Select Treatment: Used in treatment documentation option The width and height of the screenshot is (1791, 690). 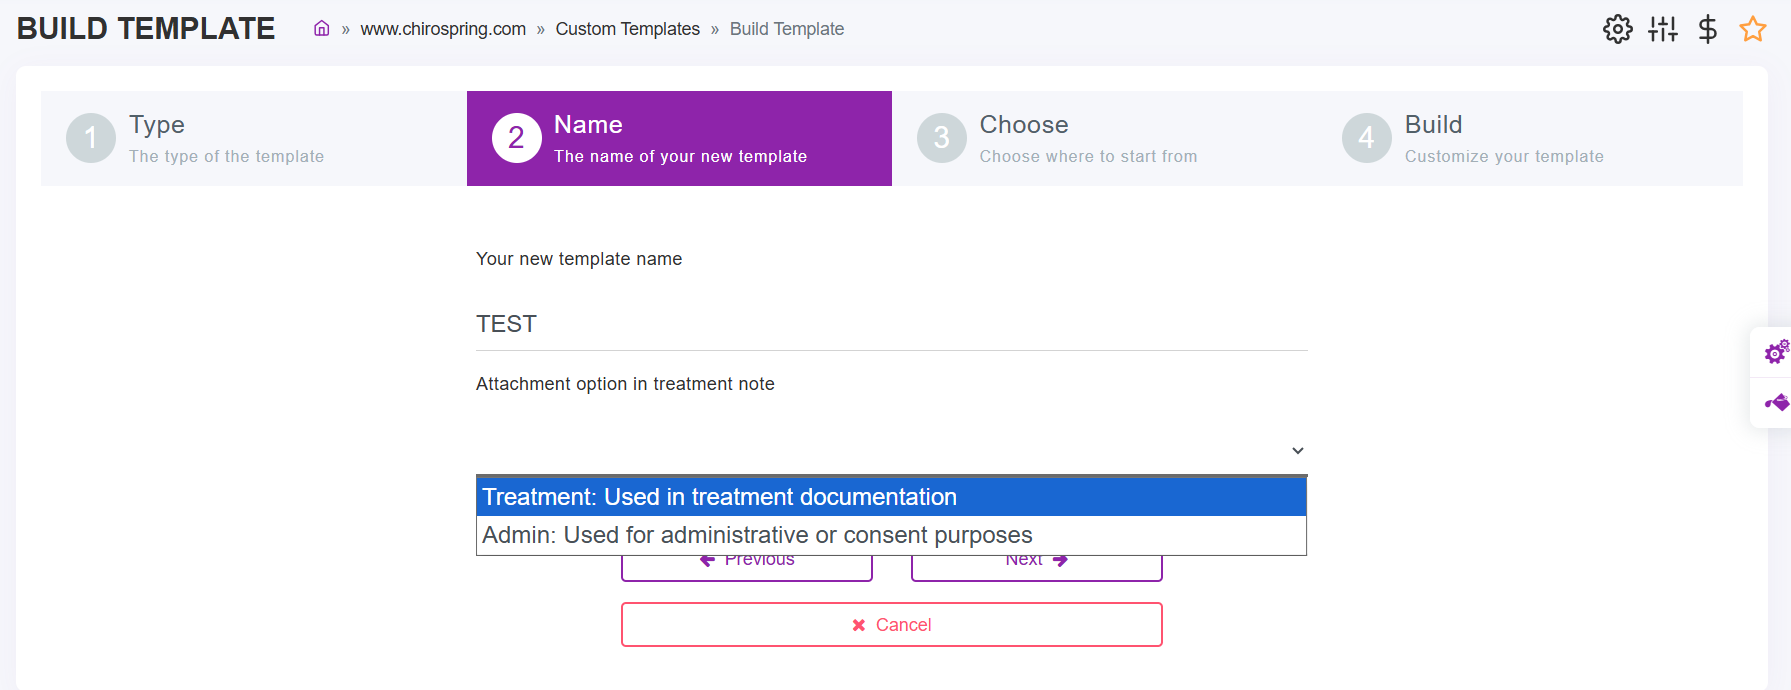coord(891,497)
